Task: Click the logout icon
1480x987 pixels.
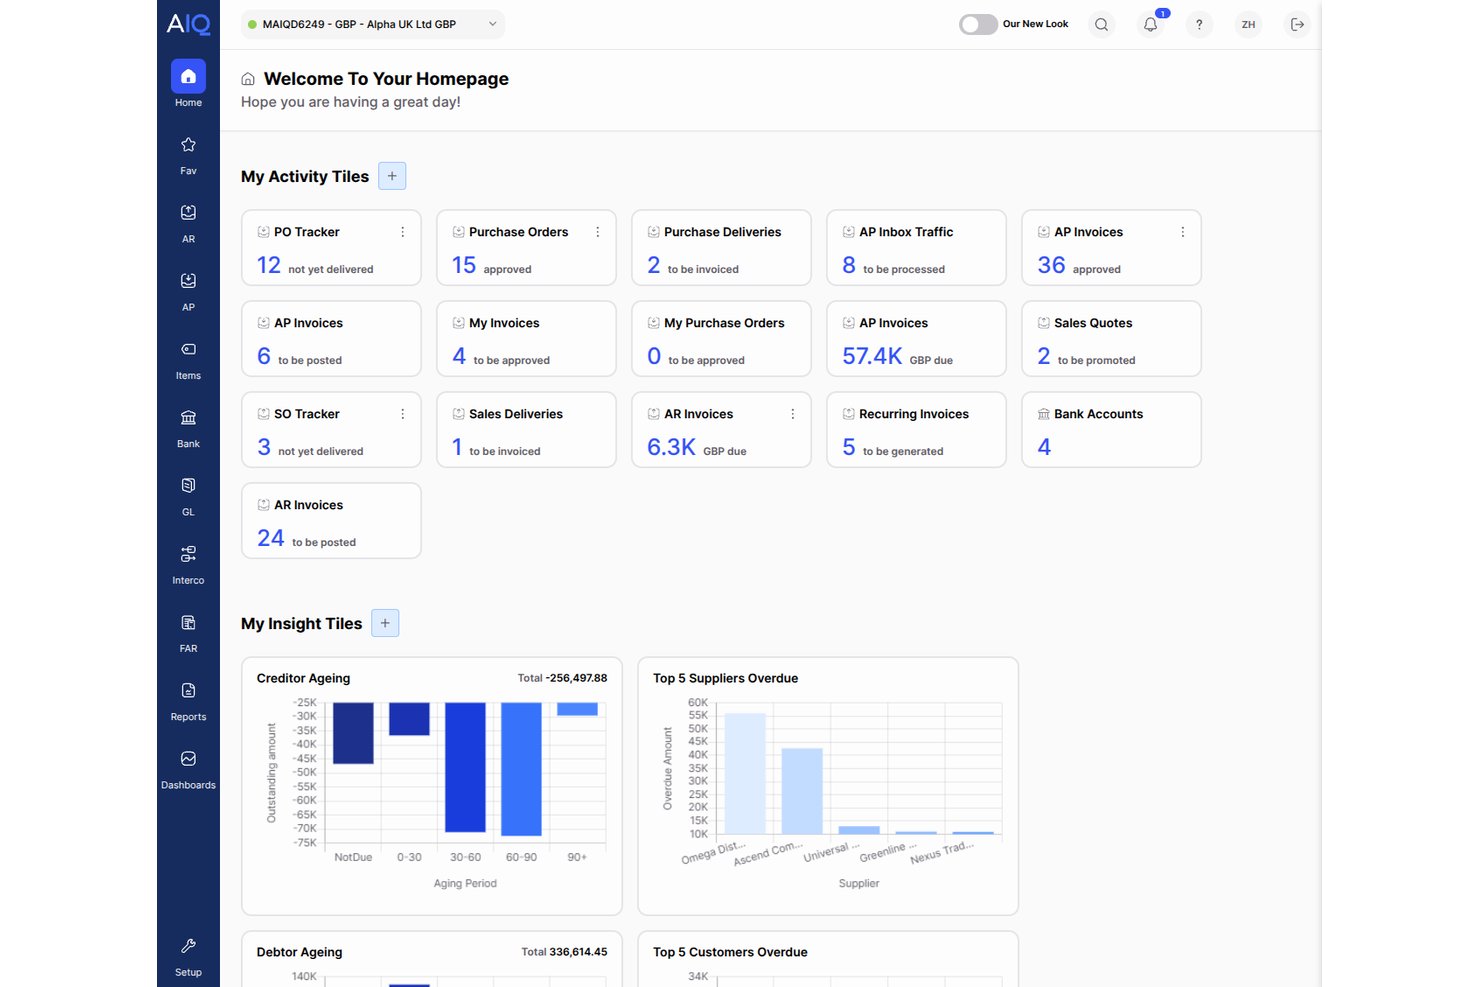Action: tap(1297, 24)
